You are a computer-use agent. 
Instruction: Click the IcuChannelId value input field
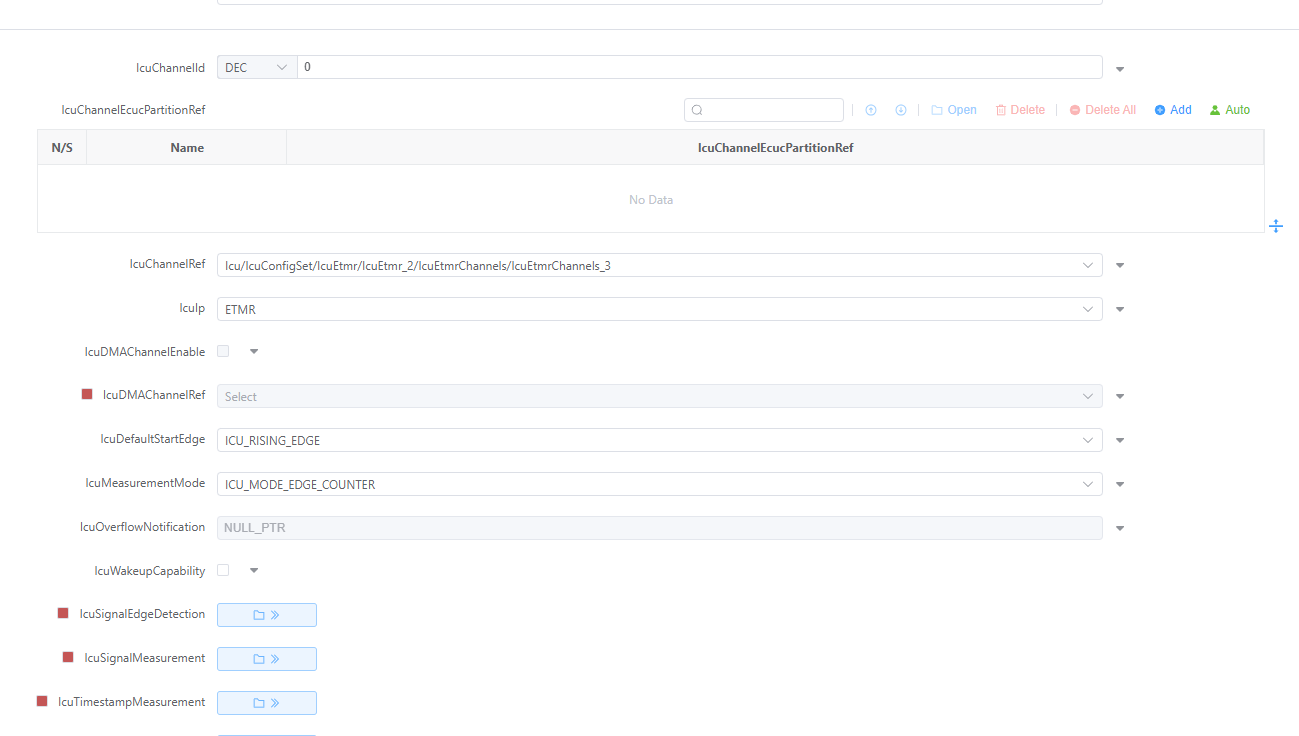(700, 67)
